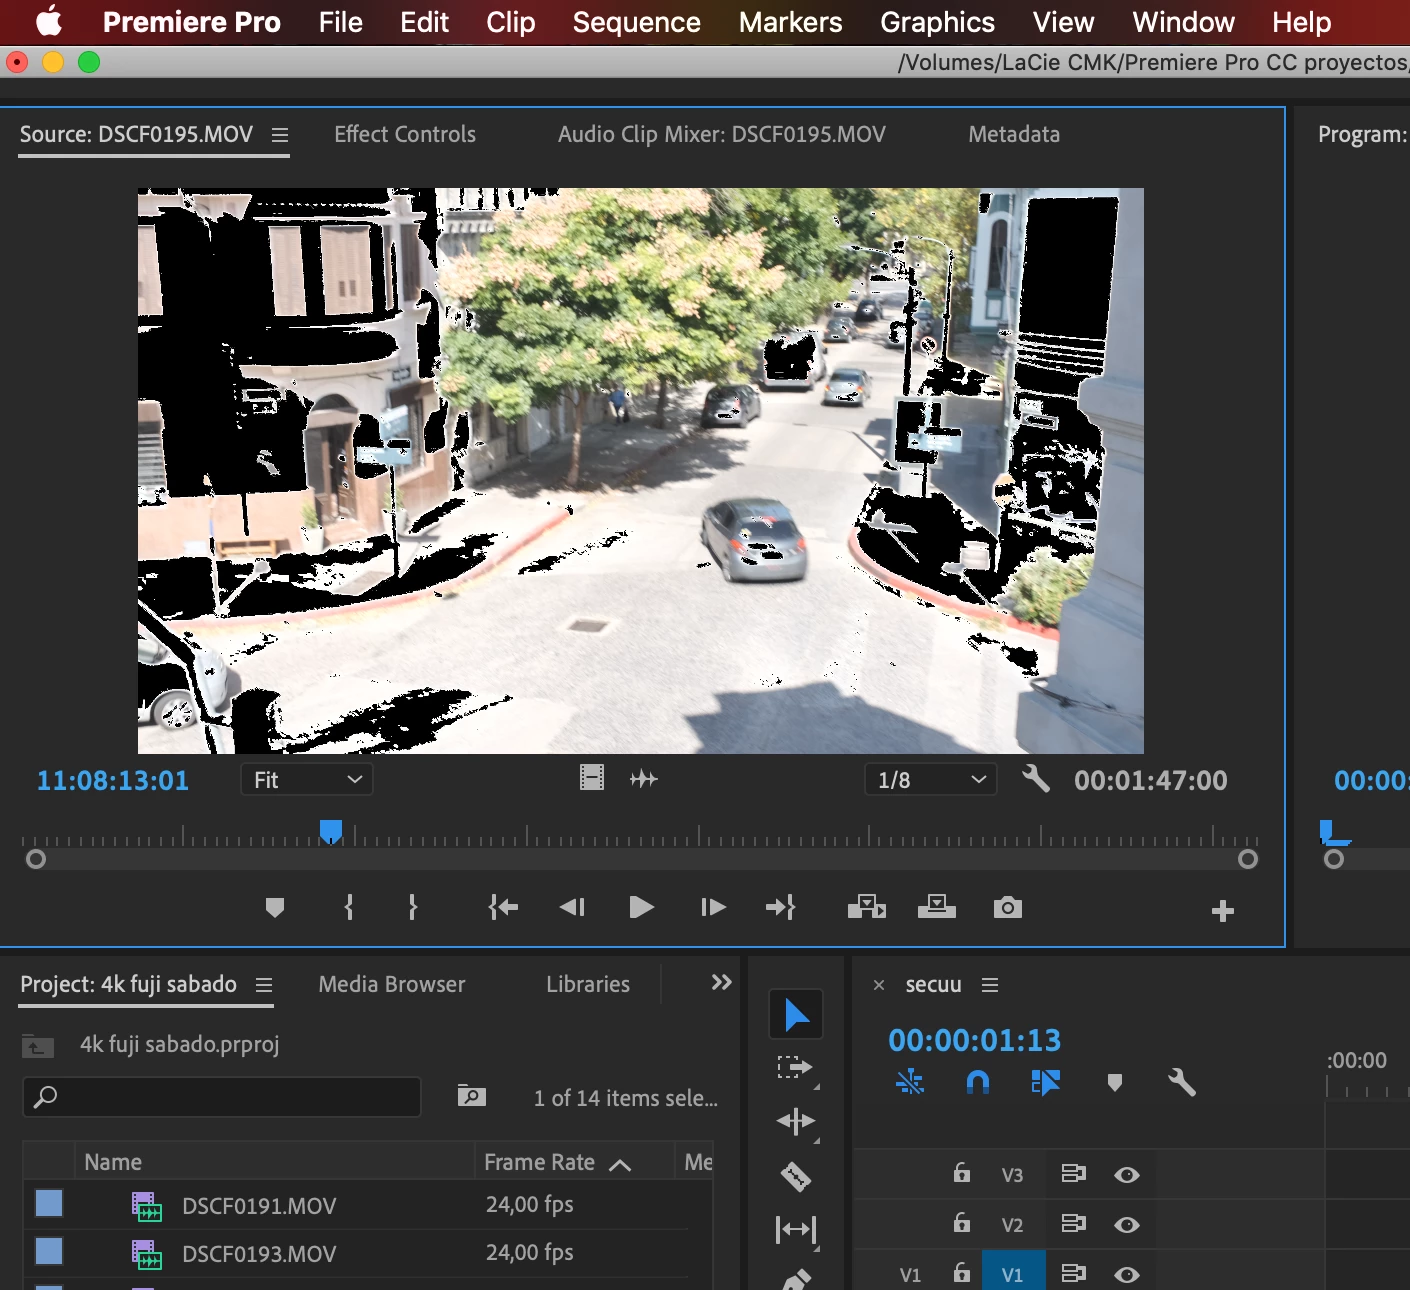
Task: Show hidden panel tabs with double chevron
Action: [x=721, y=983]
